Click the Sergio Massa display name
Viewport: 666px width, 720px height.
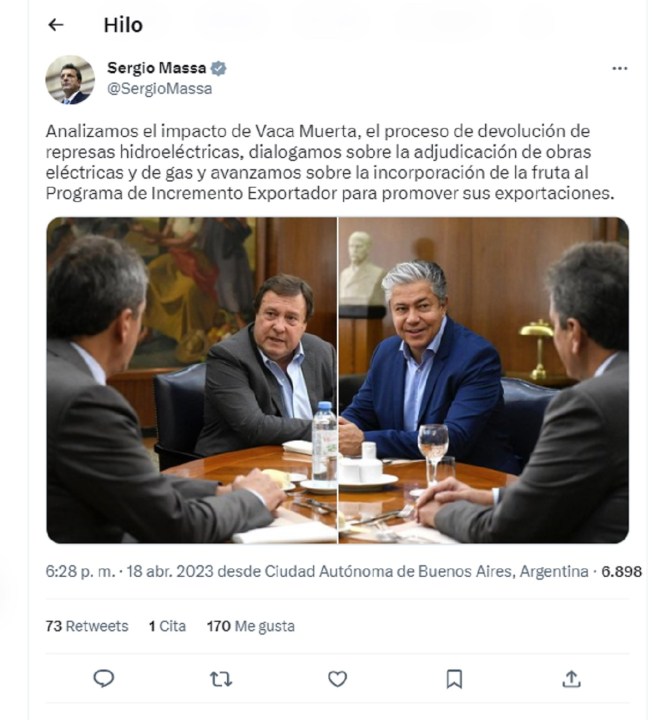pyautogui.click(x=157, y=68)
